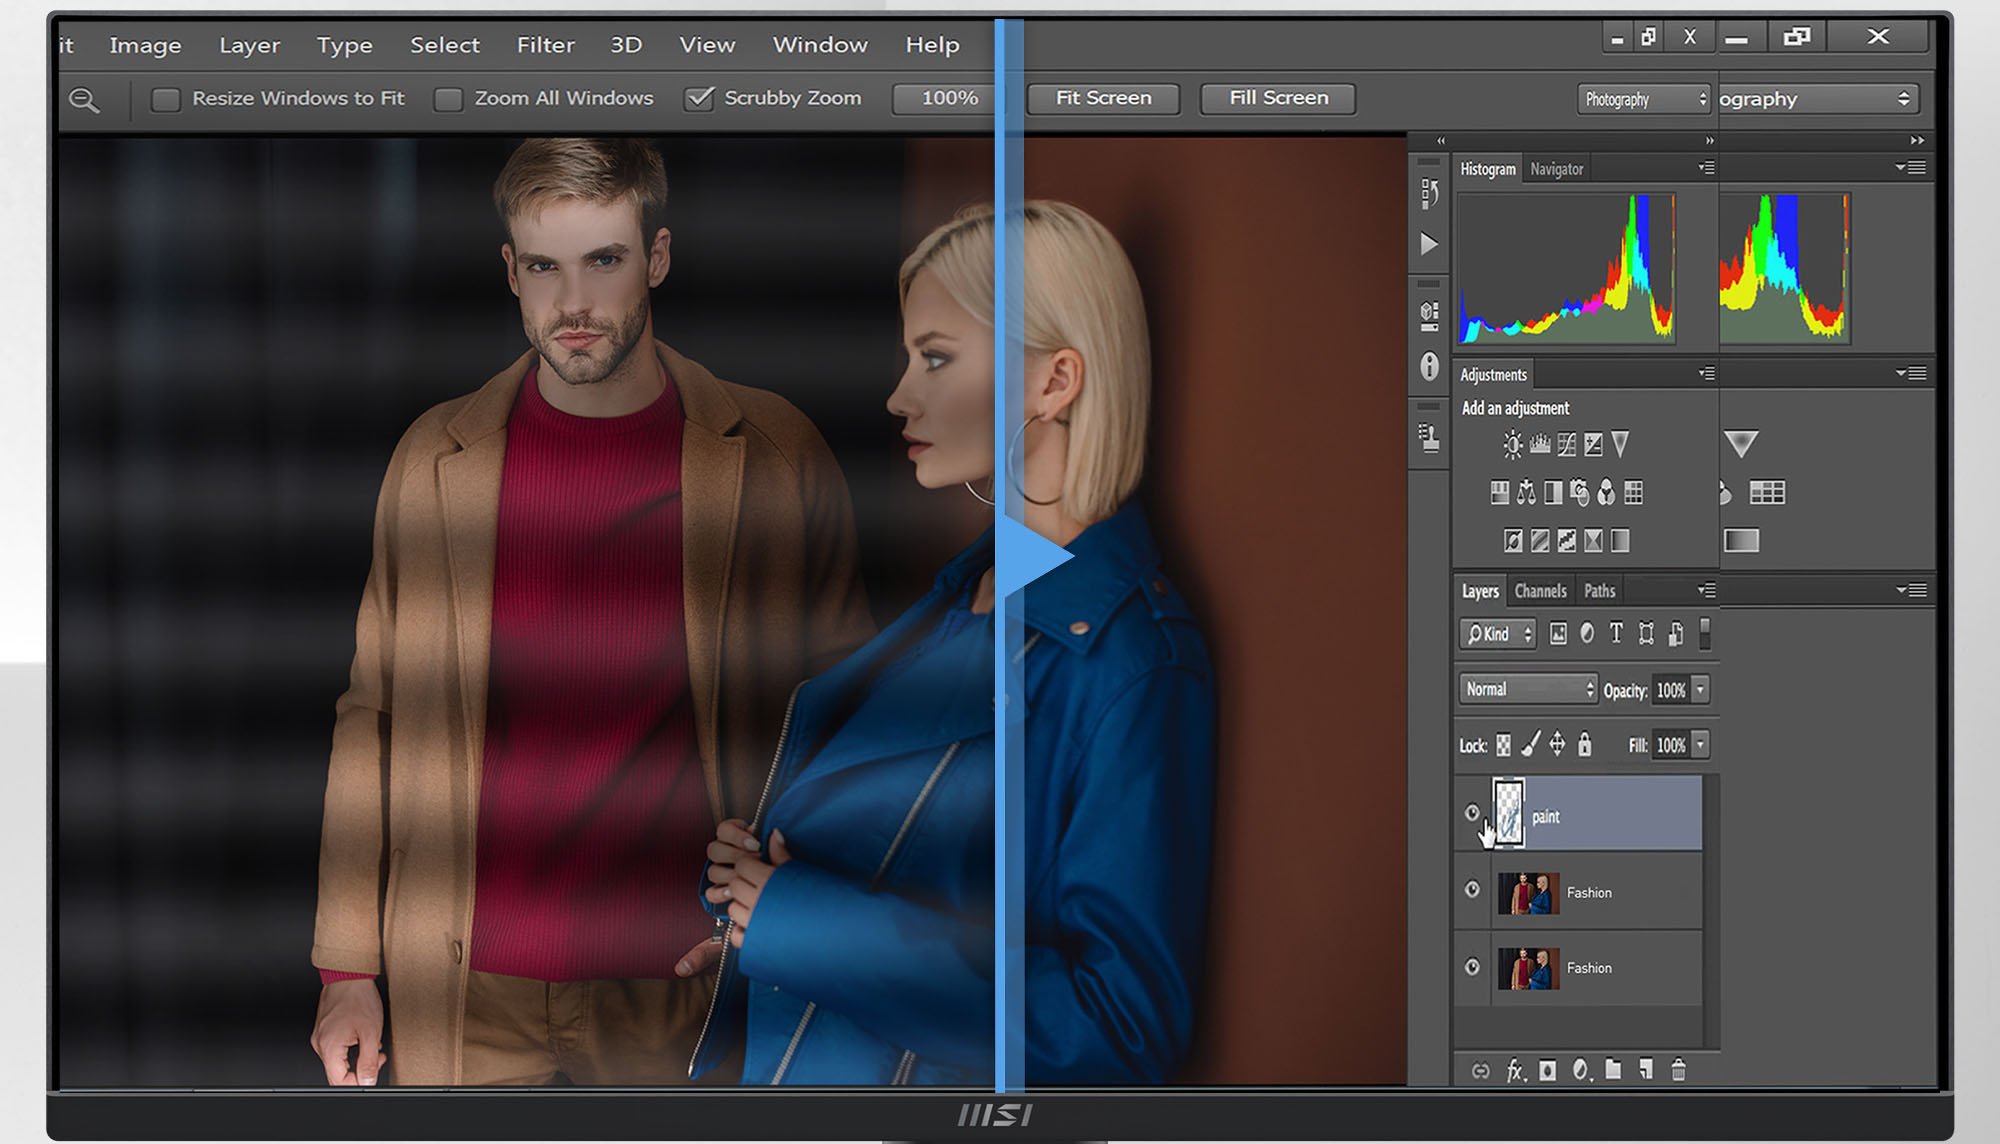
Task: Open the stamp presets dock icon
Action: (x=1429, y=437)
